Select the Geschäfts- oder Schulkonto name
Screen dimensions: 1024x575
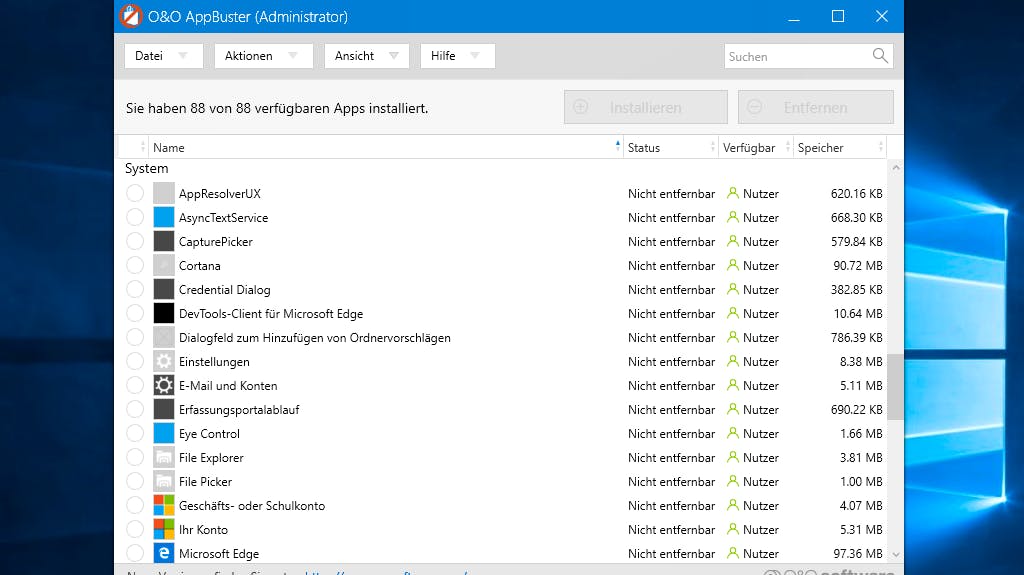click(x=252, y=506)
